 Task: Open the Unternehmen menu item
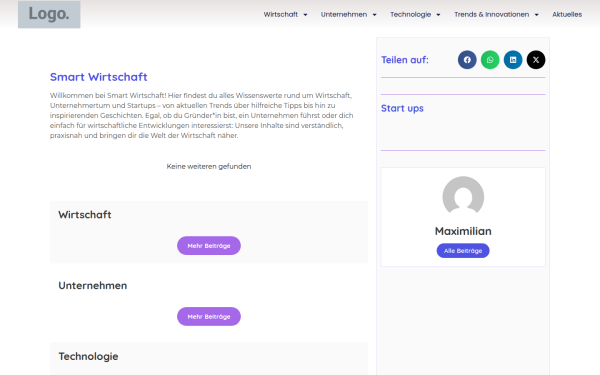coord(344,15)
